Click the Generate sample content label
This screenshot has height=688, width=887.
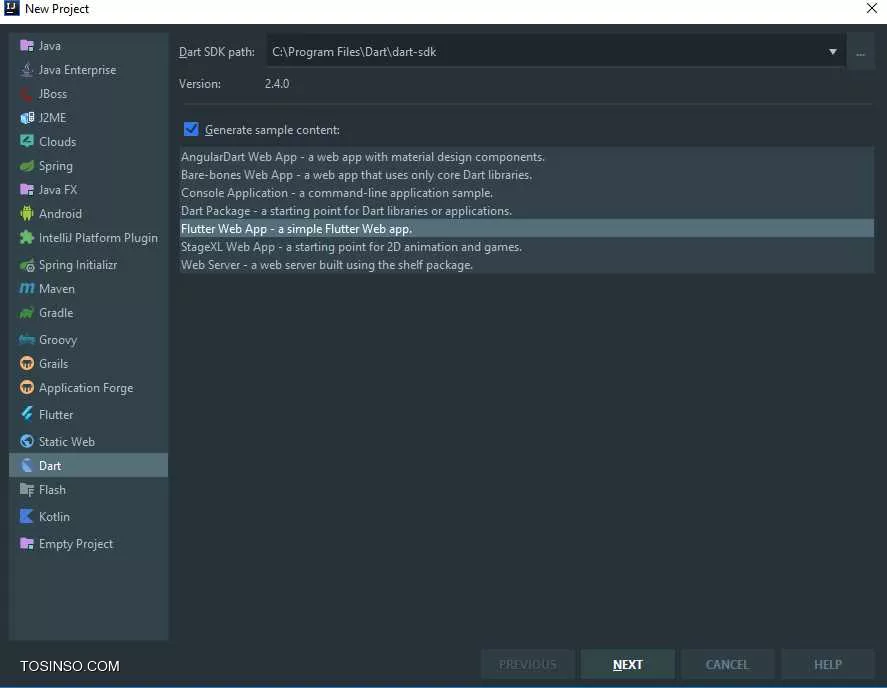272,130
